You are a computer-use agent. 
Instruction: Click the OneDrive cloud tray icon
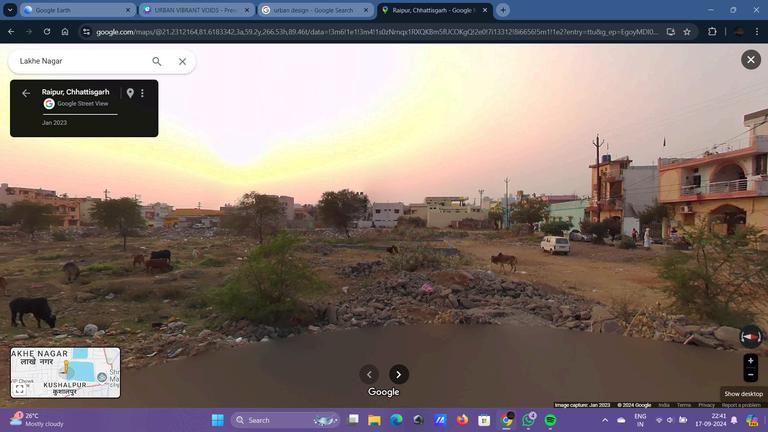tap(621, 420)
